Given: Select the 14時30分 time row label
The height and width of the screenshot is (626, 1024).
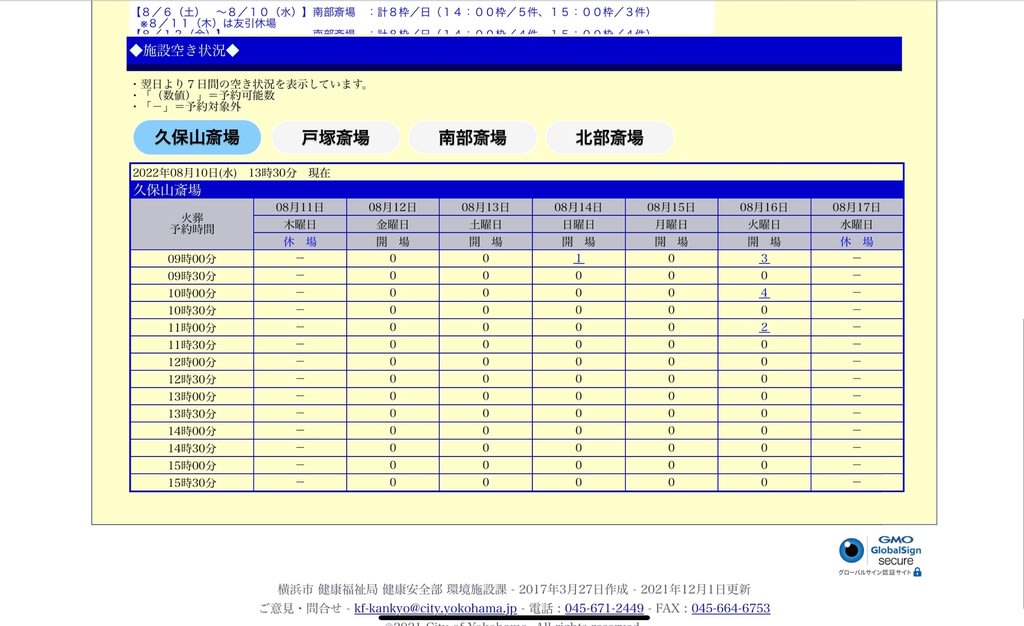Looking at the screenshot, I should [x=192, y=448].
